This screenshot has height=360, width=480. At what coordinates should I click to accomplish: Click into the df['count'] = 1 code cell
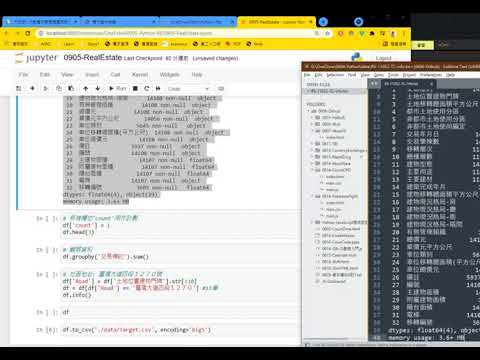click(x=180, y=225)
